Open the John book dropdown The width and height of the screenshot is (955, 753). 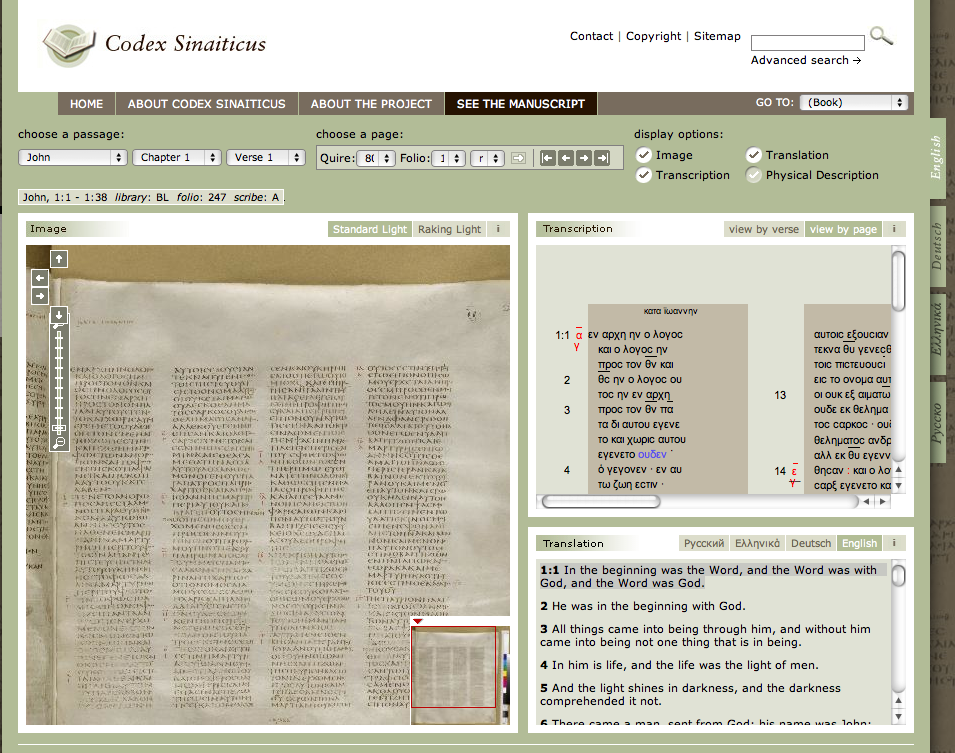point(72,158)
